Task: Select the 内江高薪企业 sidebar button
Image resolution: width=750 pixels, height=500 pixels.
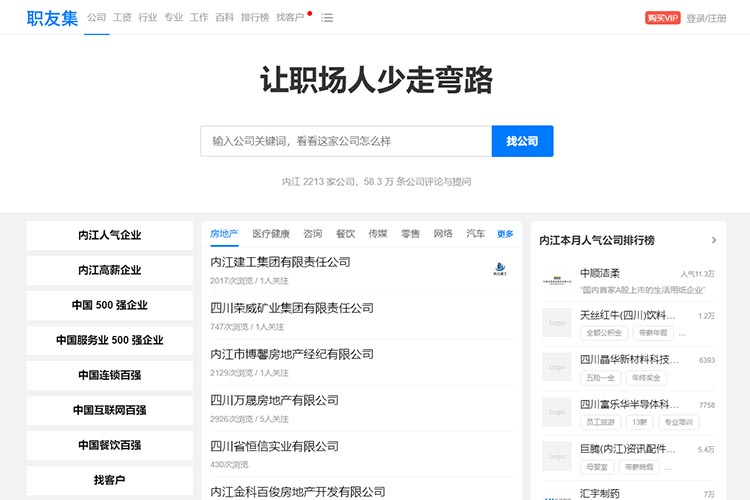Action: click(x=110, y=270)
